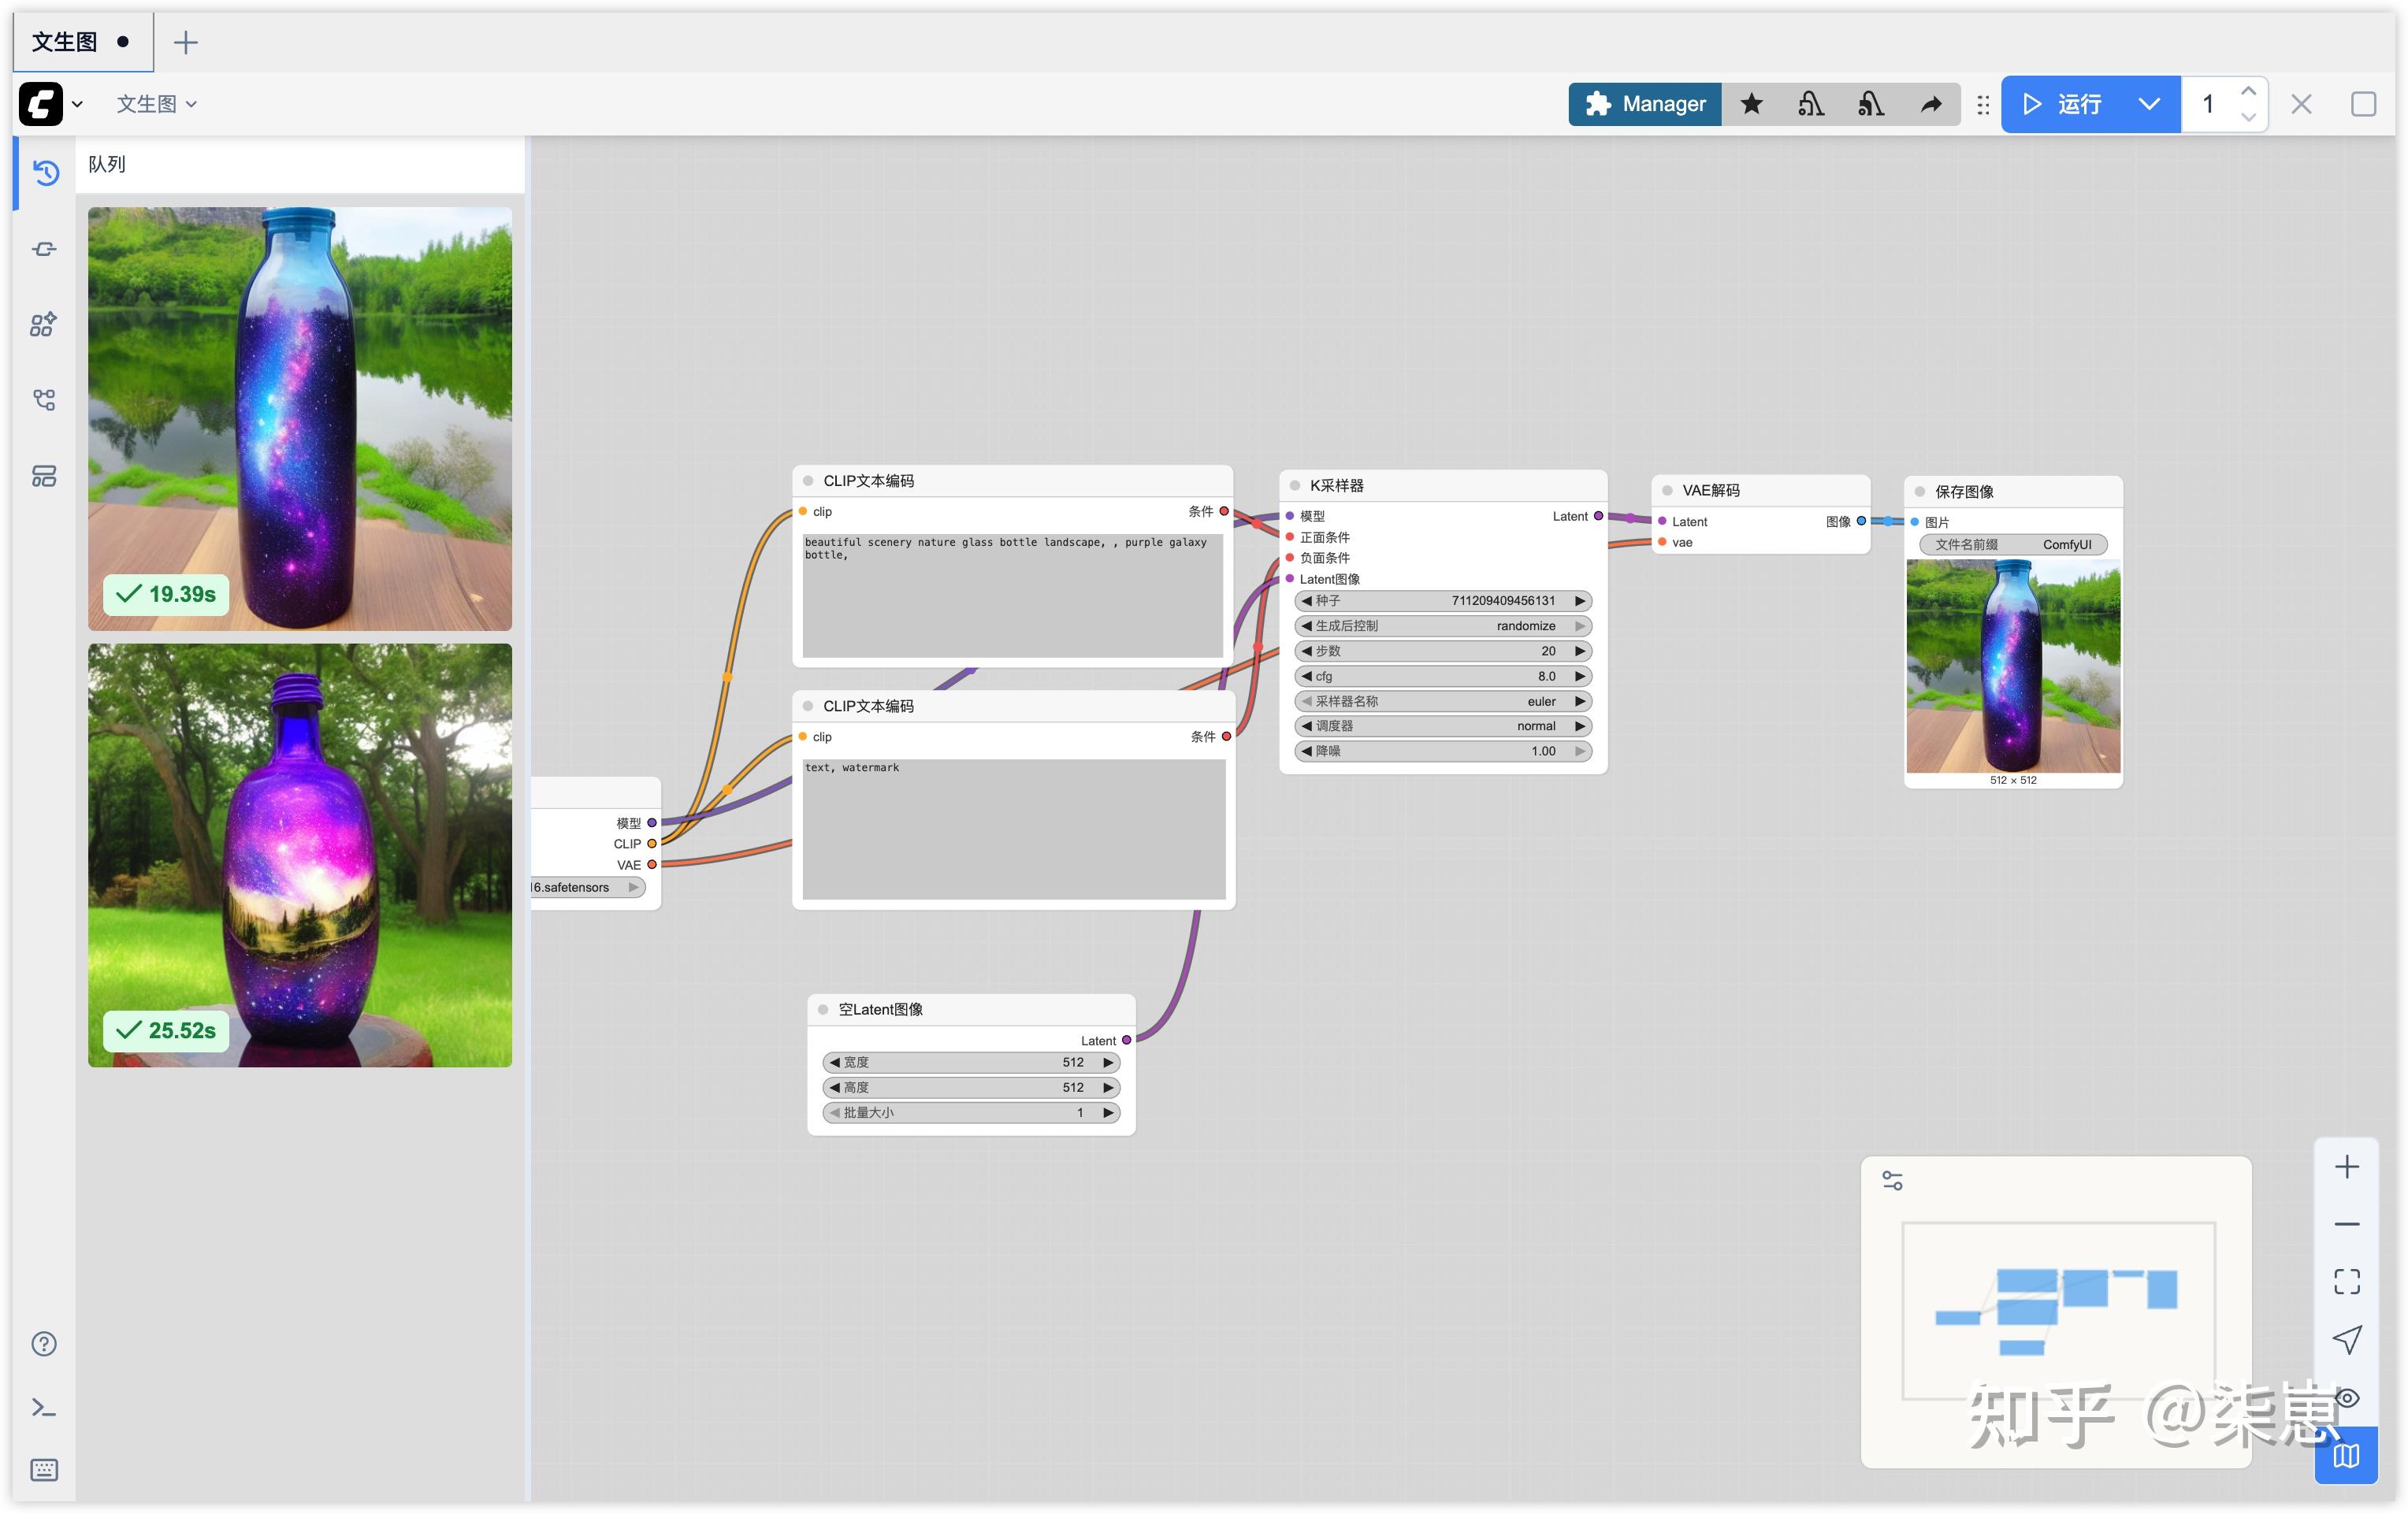
Task: Add a new workflow tab
Action: point(185,42)
